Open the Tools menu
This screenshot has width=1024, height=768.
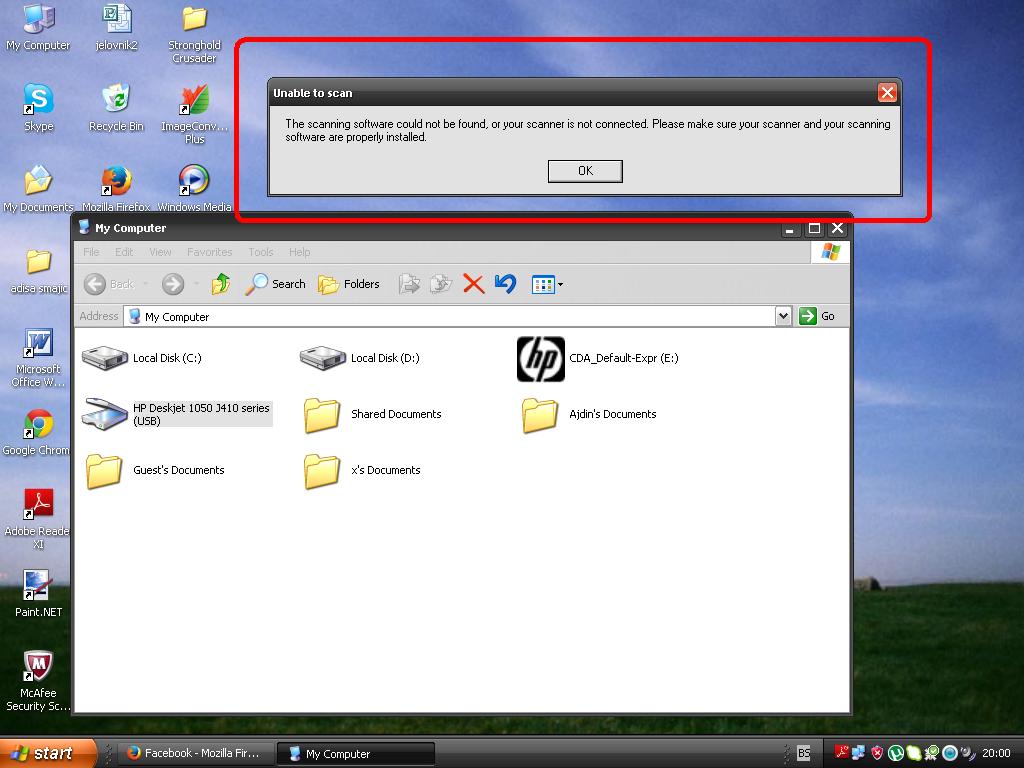pos(261,252)
